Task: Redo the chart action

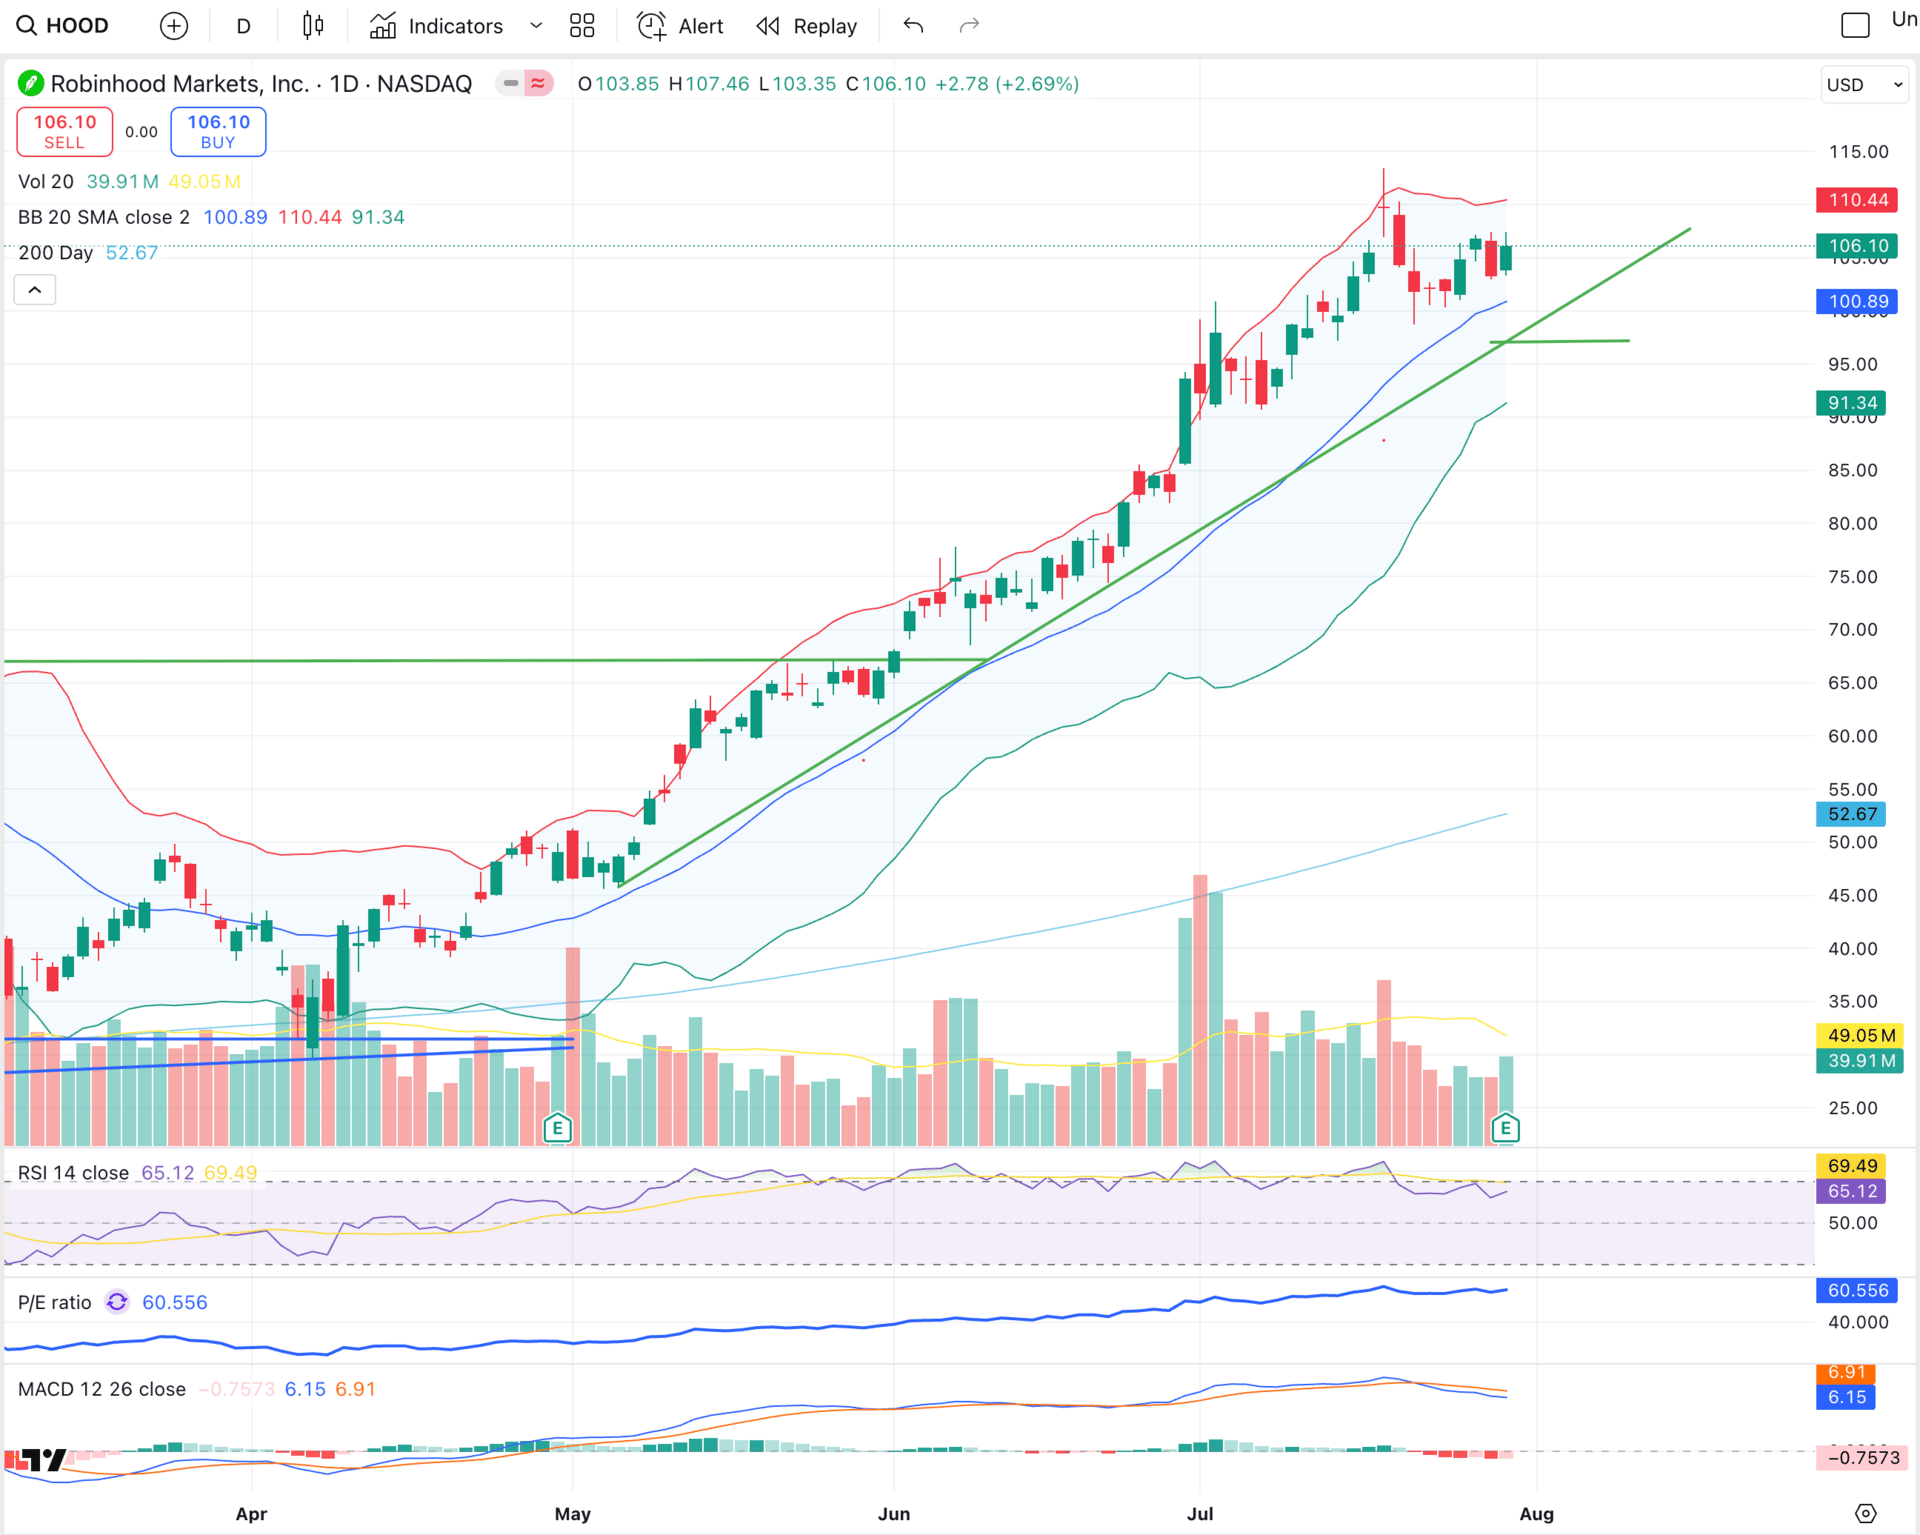Action: tap(969, 26)
